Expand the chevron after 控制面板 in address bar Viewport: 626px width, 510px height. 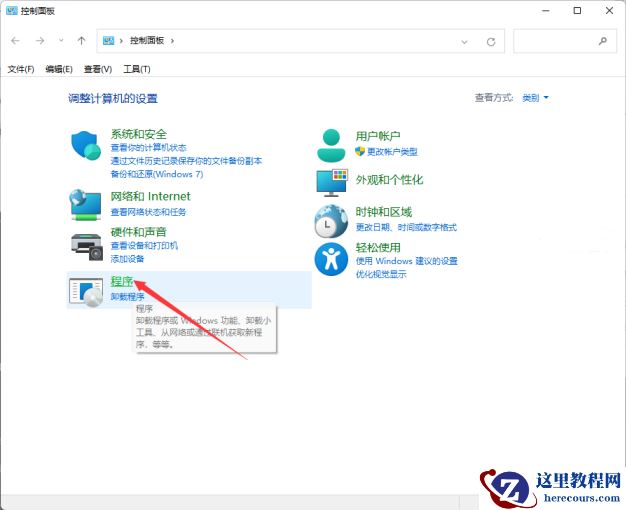tap(172, 41)
